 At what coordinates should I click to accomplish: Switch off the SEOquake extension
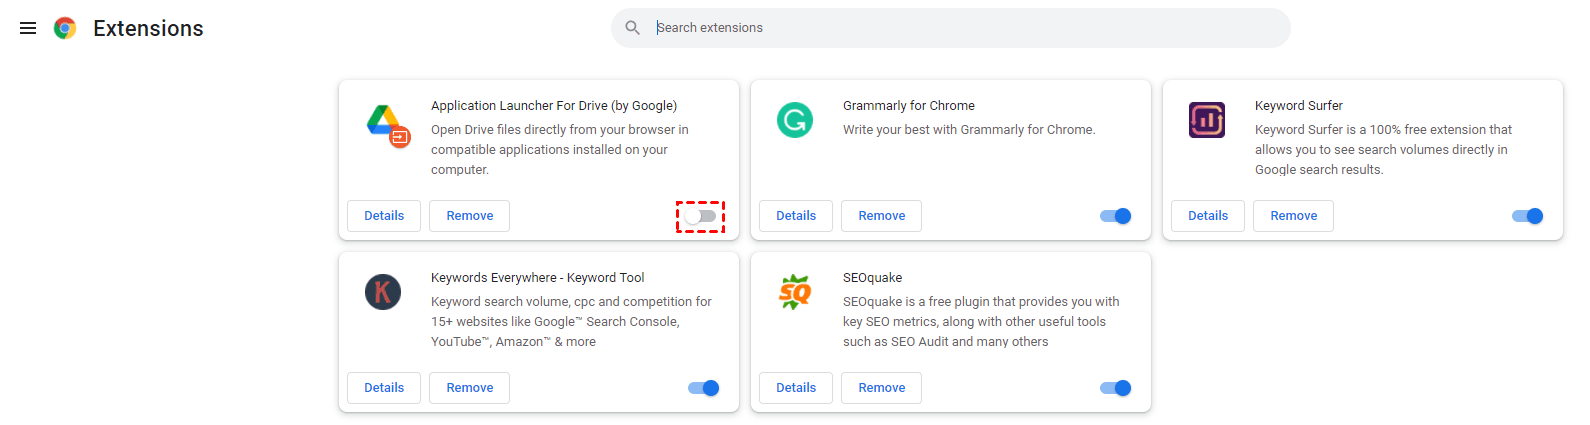[x=1115, y=388]
